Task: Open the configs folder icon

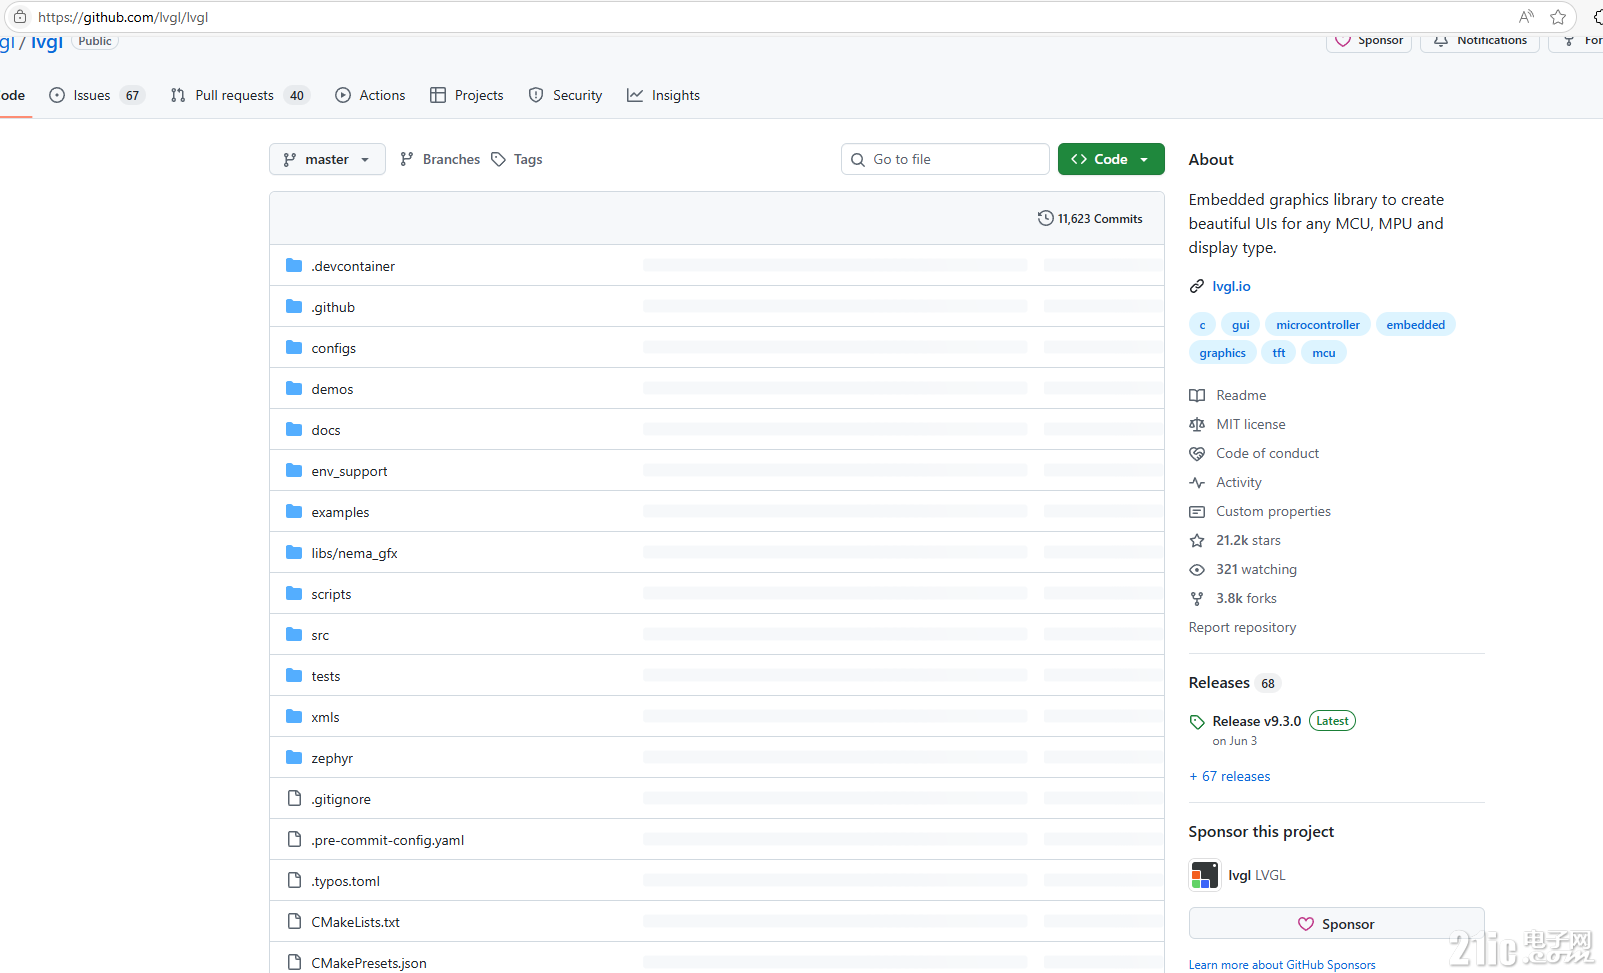Action: click(x=294, y=347)
